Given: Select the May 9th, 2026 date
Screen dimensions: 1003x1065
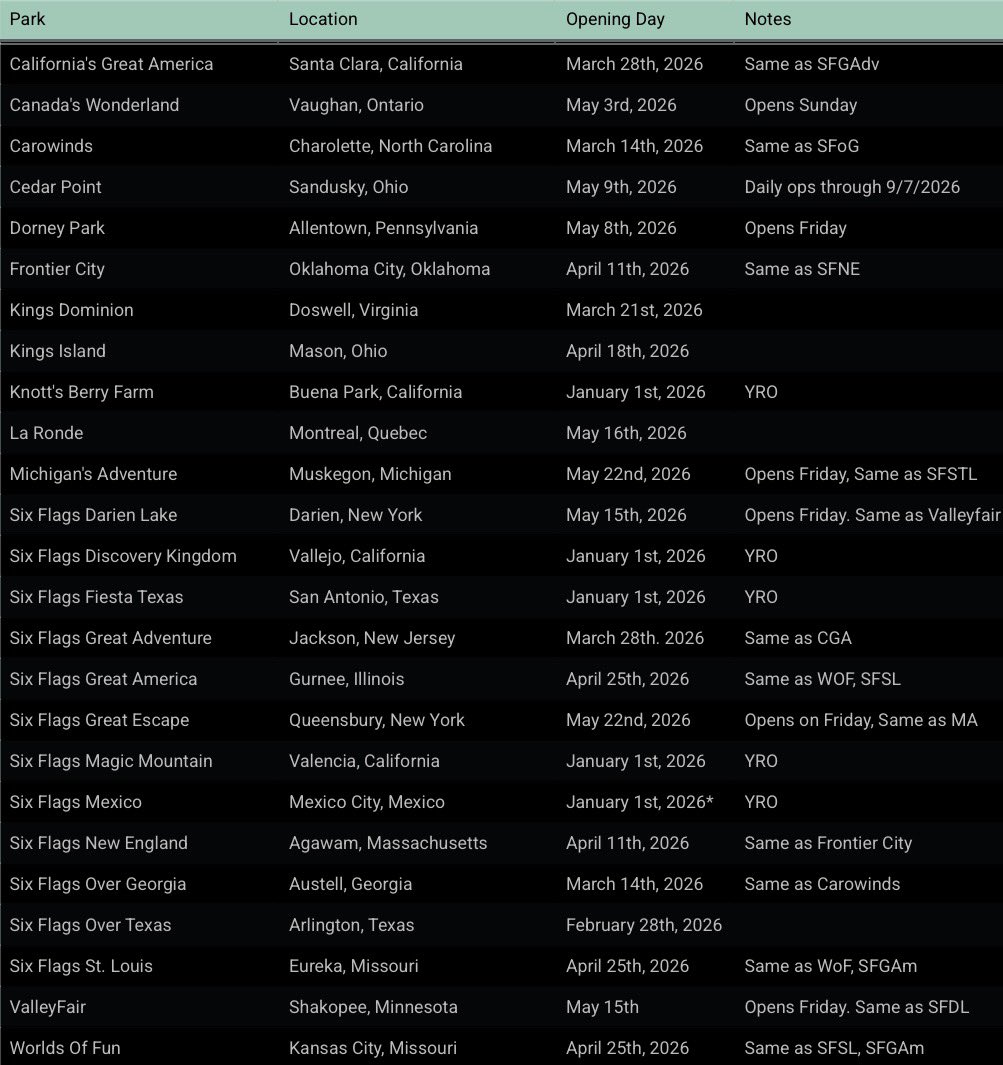Looking at the screenshot, I should tap(621, 187).
